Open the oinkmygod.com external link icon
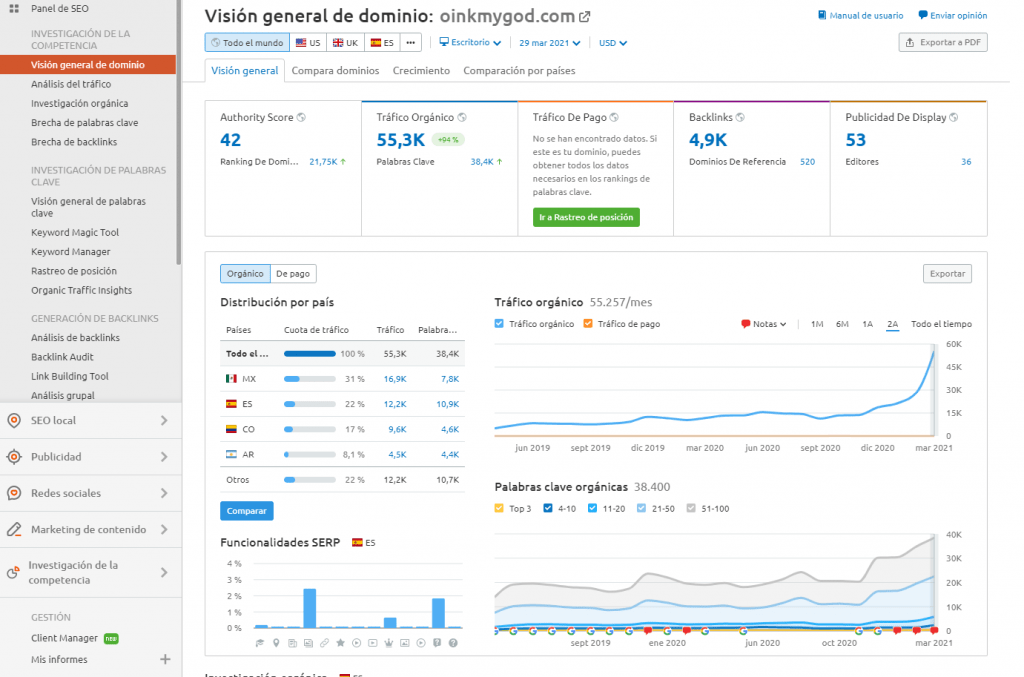Screen dimensions: 1024x677 (583, 15)
